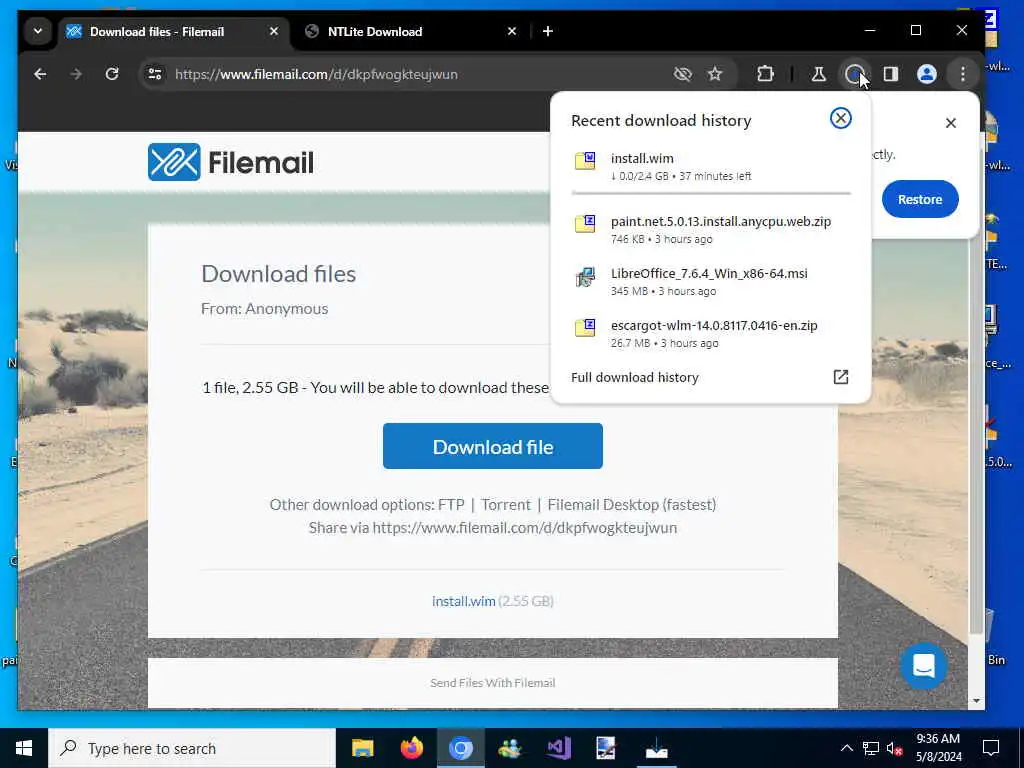Choose Filemail Desktop (fastest) option
This screenshot has height=768, width=1024.
pyautogui.click(x=632, y=505)
